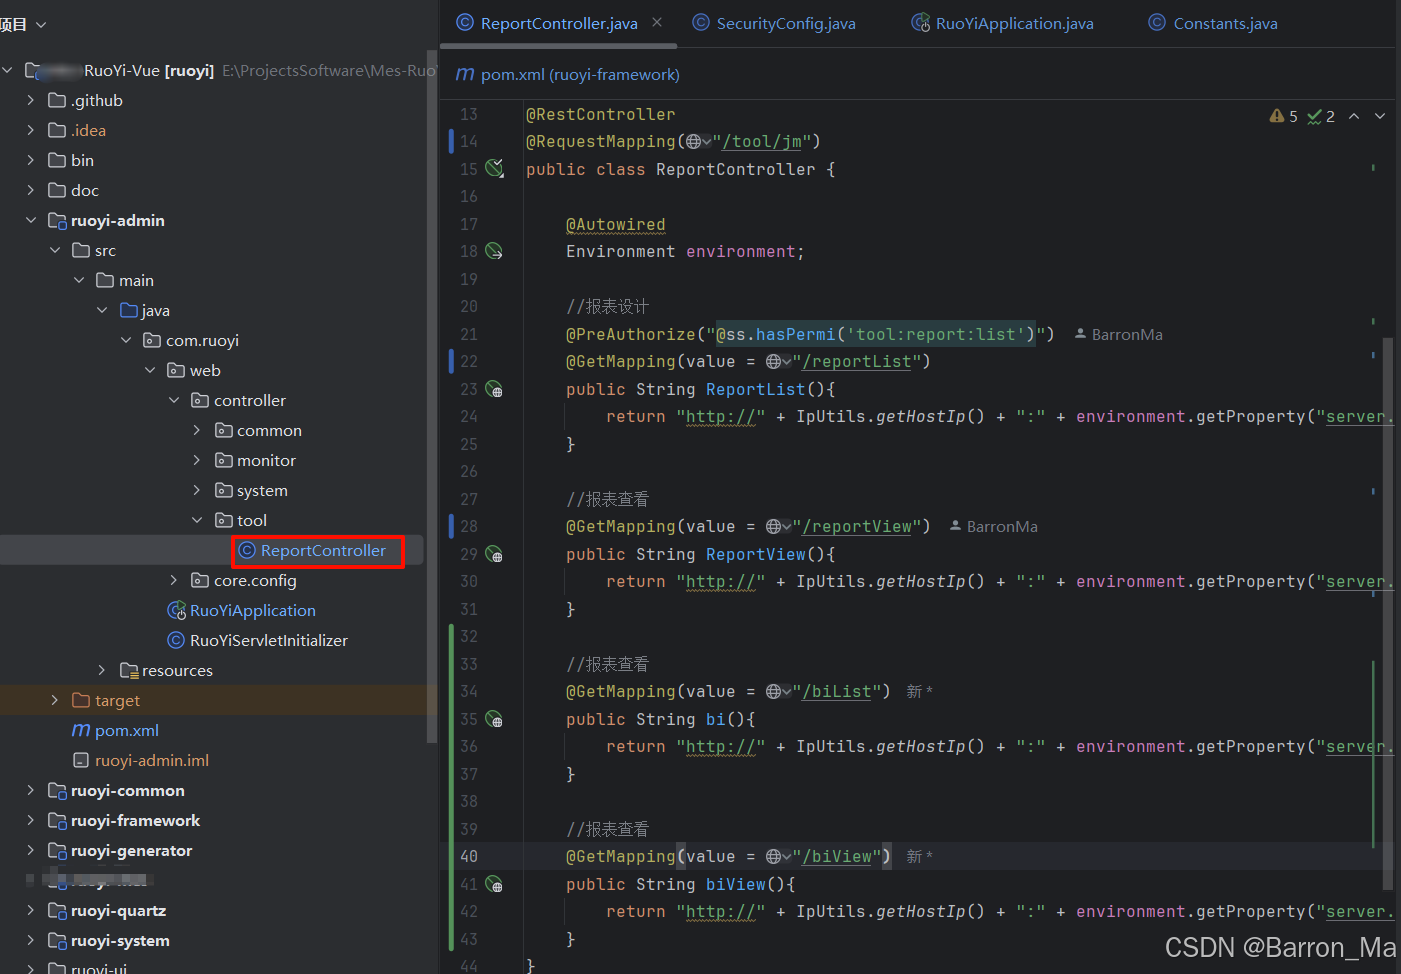Click the endpoint gutter icon on line 35
The height and width of the screenshot is (974, 1401).
(x=494, y=719)
